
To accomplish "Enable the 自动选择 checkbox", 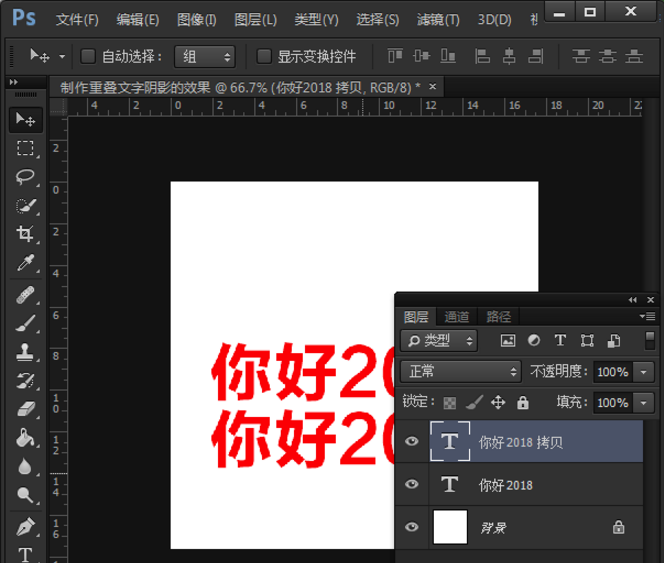I will [x=88, y=56].
